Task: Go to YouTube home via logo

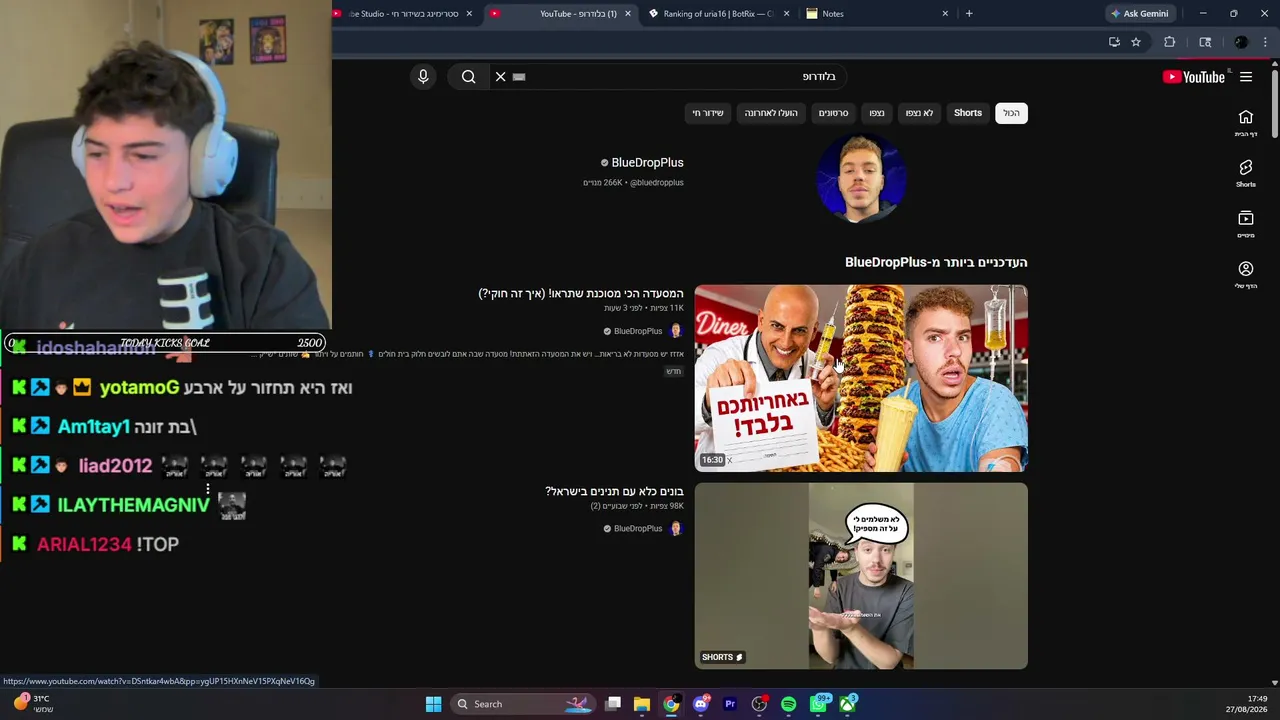Action: 1194,77
